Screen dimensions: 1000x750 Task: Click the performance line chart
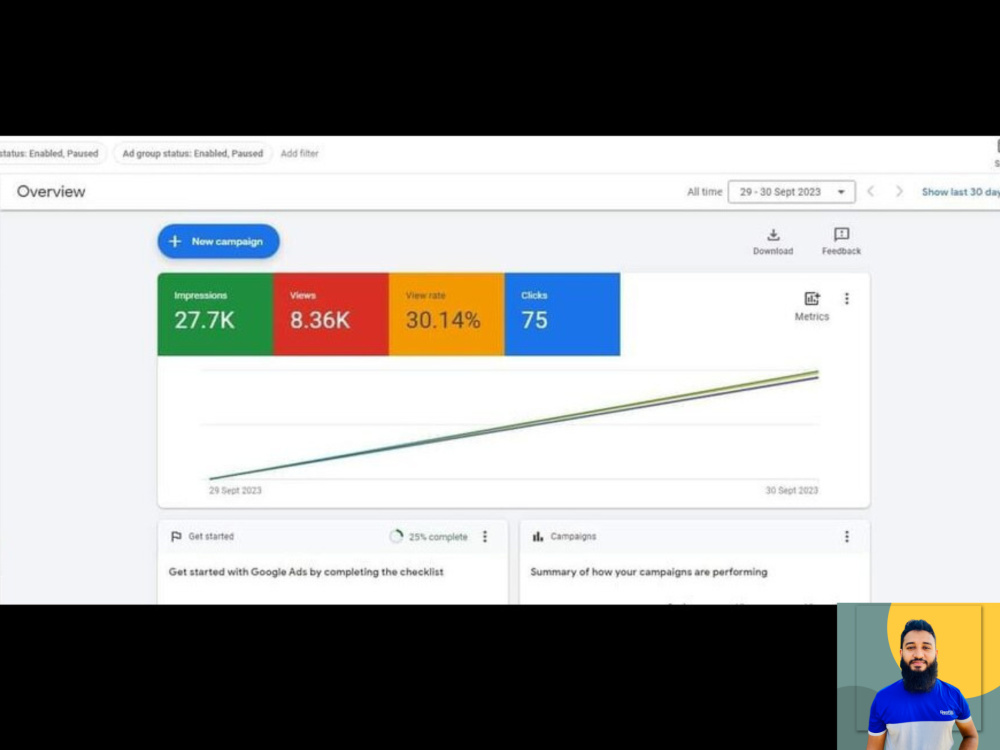tap(513, 425)
